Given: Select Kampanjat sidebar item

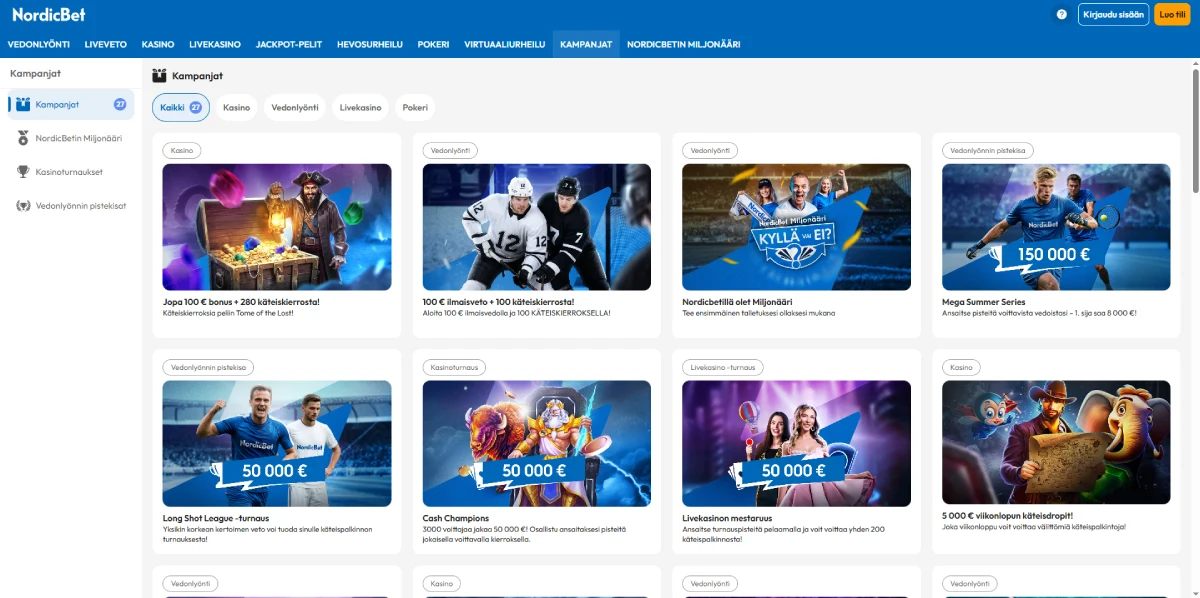Looking at the screenshot, I should coord(71,104).
